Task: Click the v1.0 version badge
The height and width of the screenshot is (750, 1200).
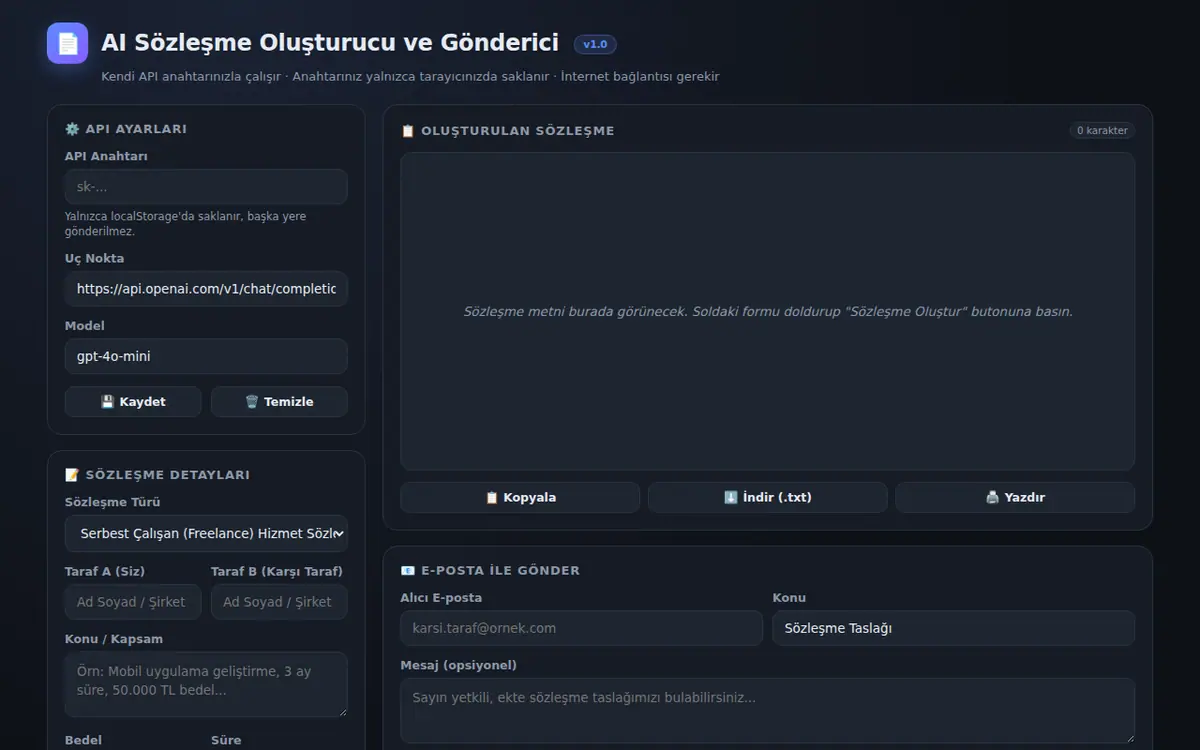Action: click(595, 44)
